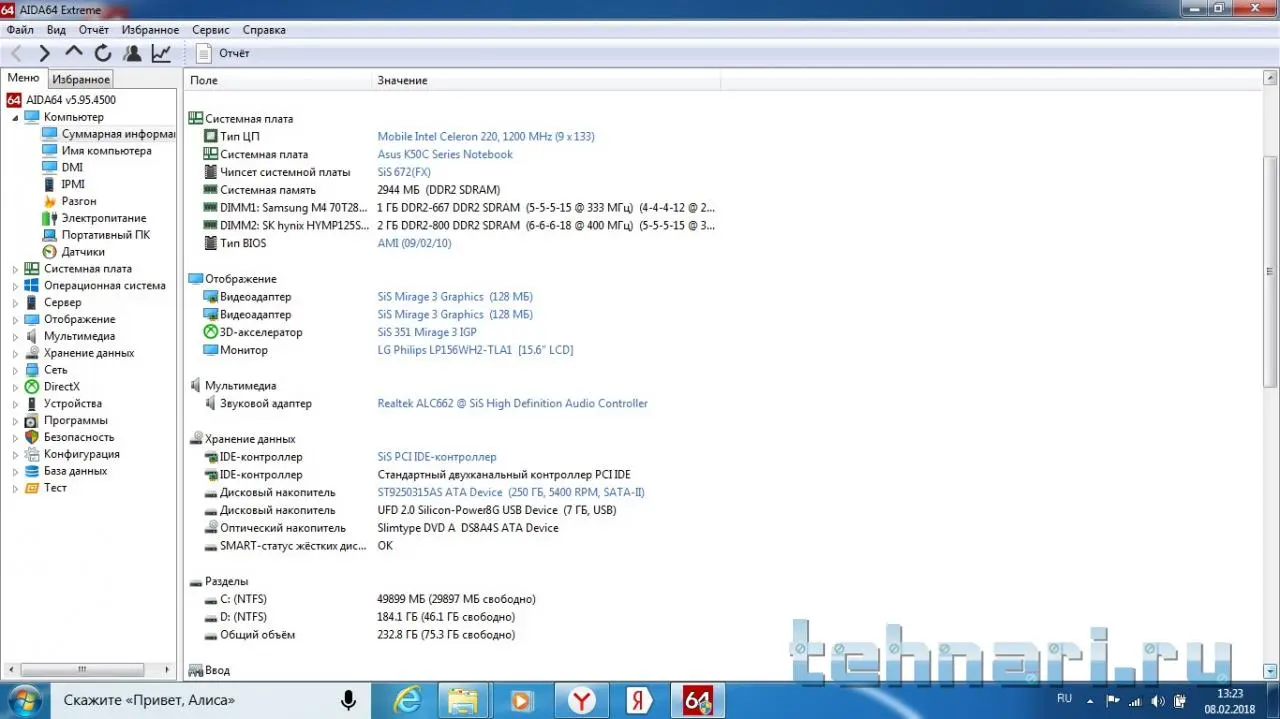Viewport: 1280px width, 719px height.
Task: Go up one level with Up arrow
Action: 74,53
